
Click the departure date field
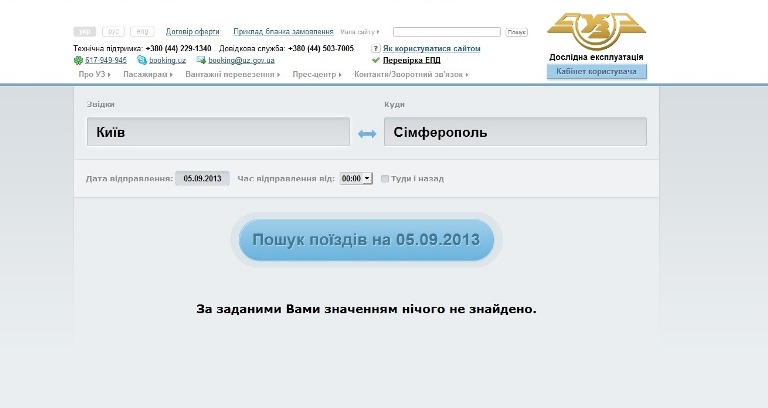tap(202, 178)
